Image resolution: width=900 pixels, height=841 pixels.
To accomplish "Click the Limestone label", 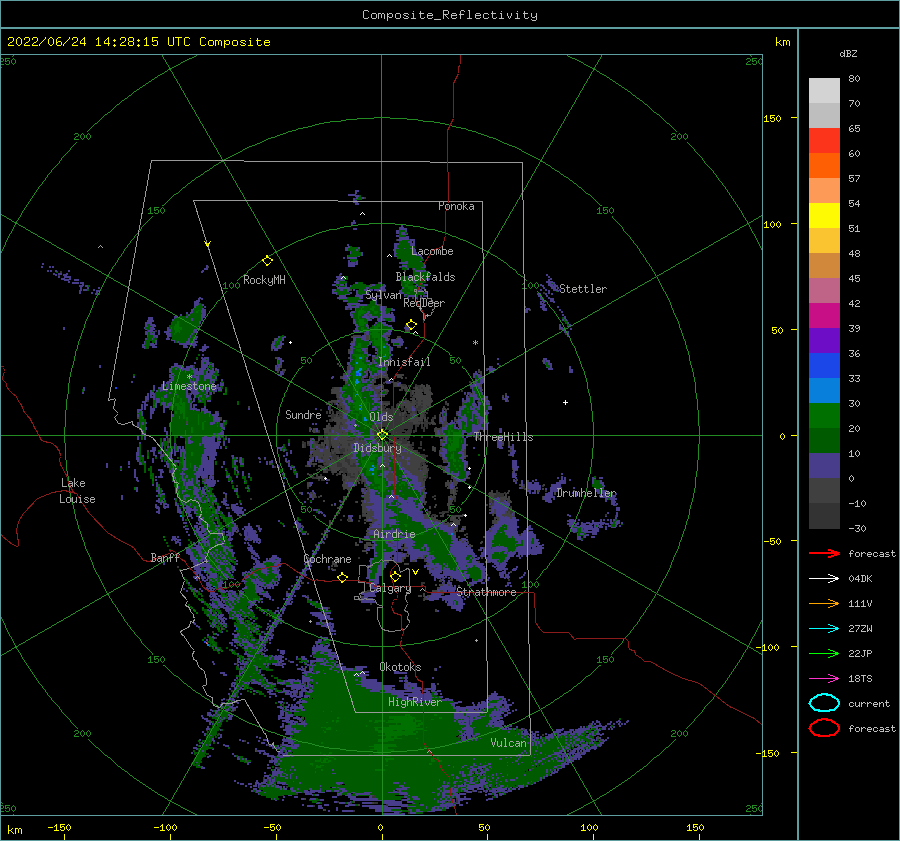I will pyautogui.click(x=189, y=386).
